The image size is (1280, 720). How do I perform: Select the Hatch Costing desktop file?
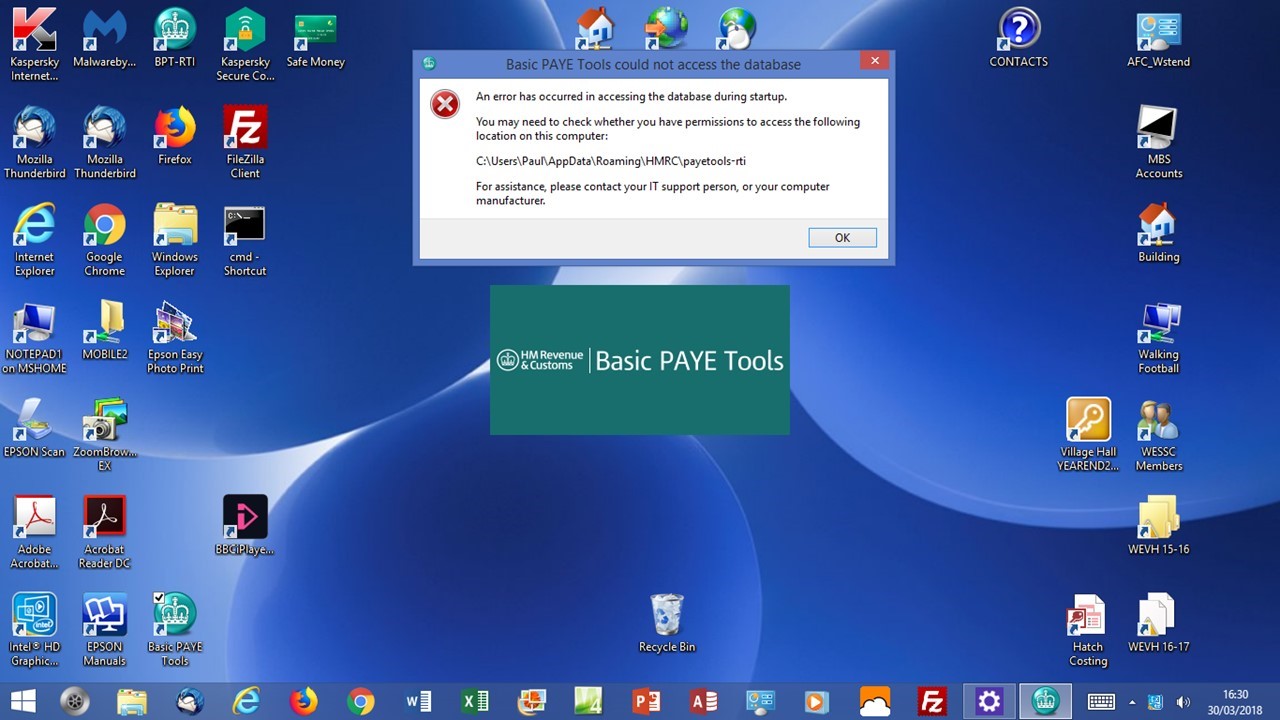click(1088, 630)
